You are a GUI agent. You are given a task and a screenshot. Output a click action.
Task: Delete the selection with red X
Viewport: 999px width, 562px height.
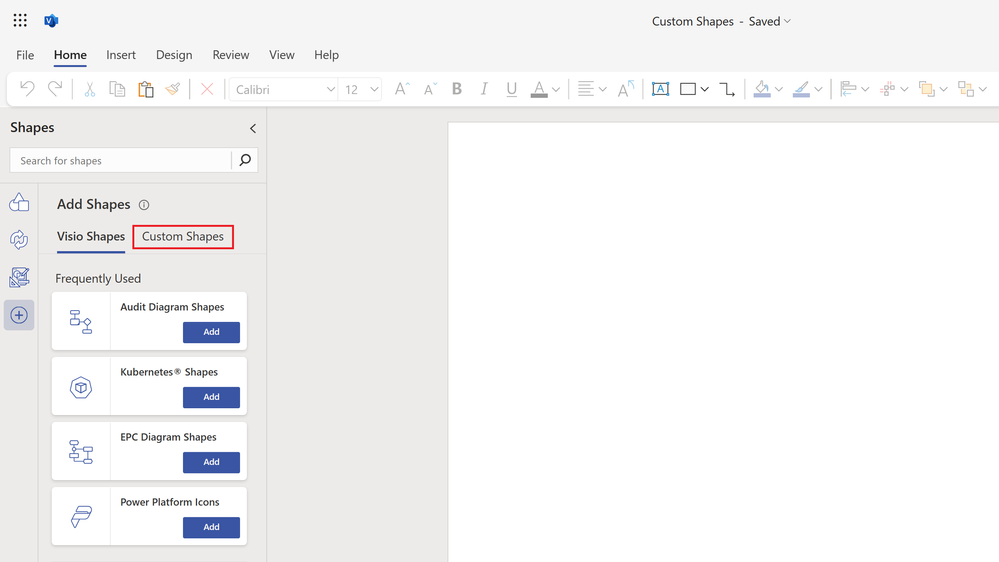207,89
